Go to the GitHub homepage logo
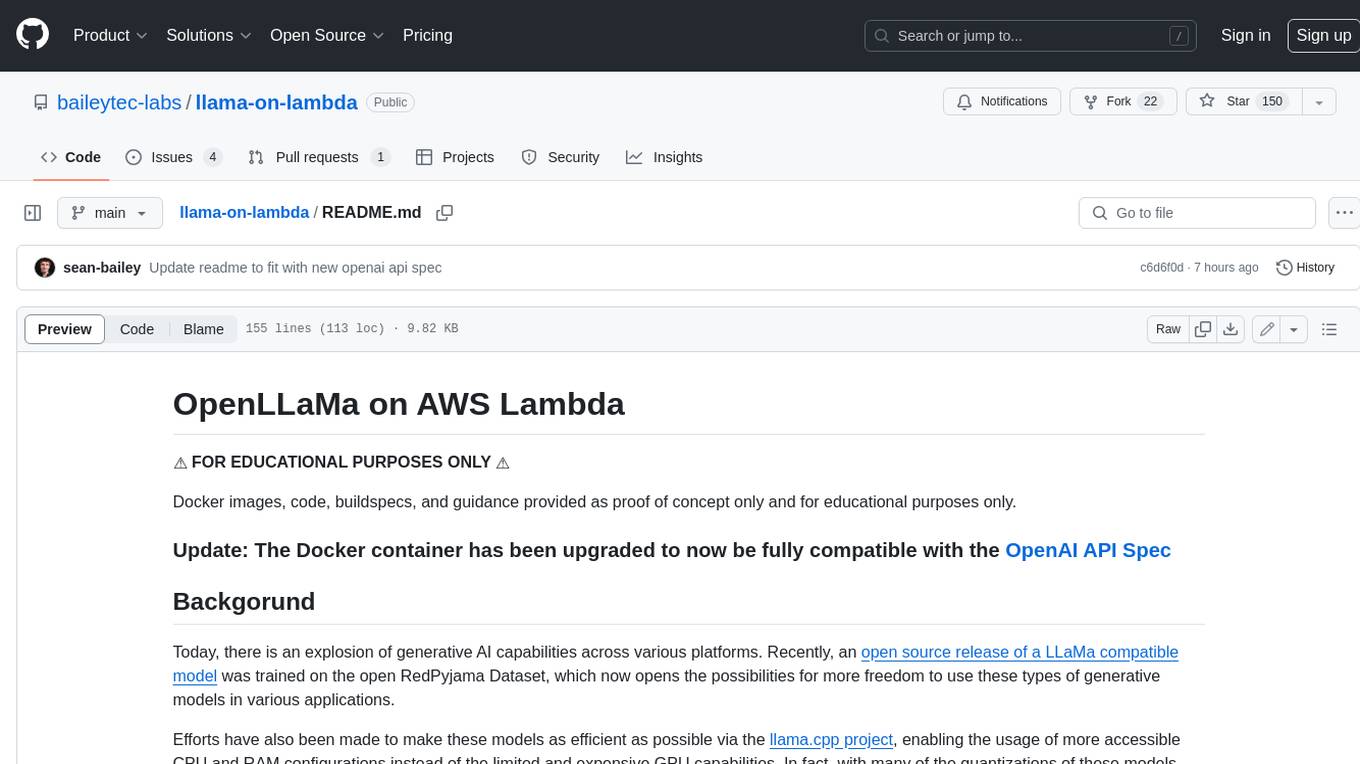The image size is (1360, 764). tap(32, 35)
